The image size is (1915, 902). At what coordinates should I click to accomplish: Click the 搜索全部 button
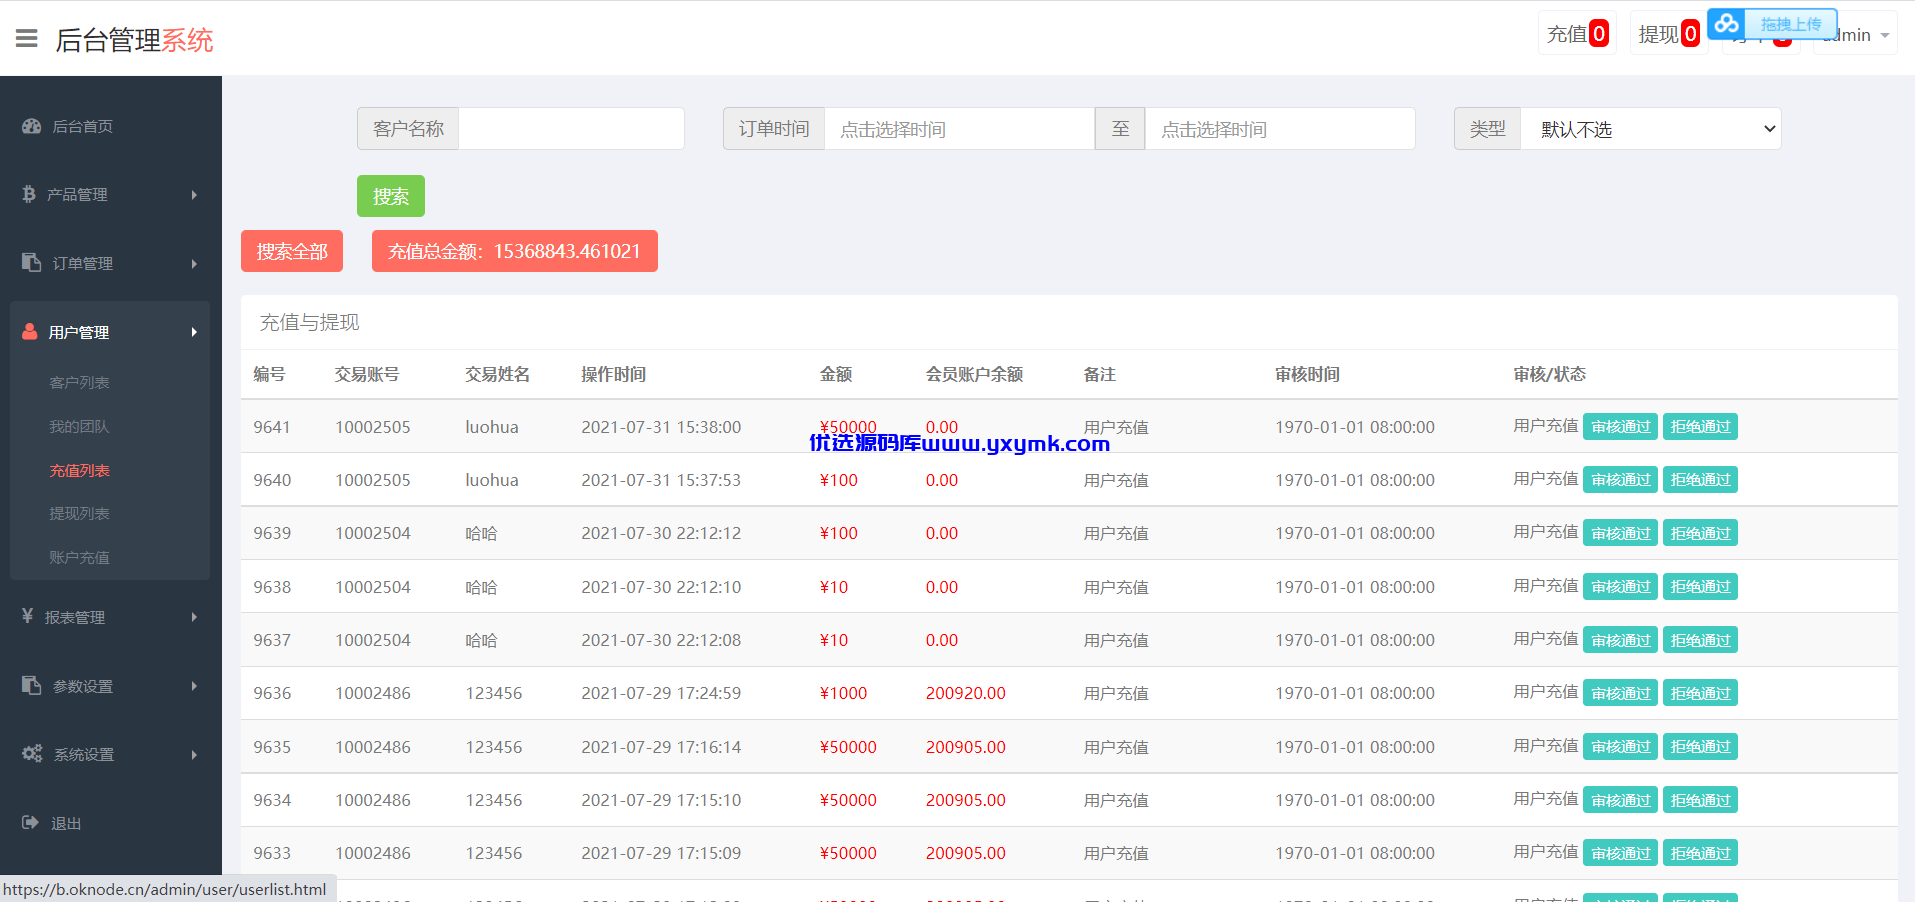click(x=292, y=251)
